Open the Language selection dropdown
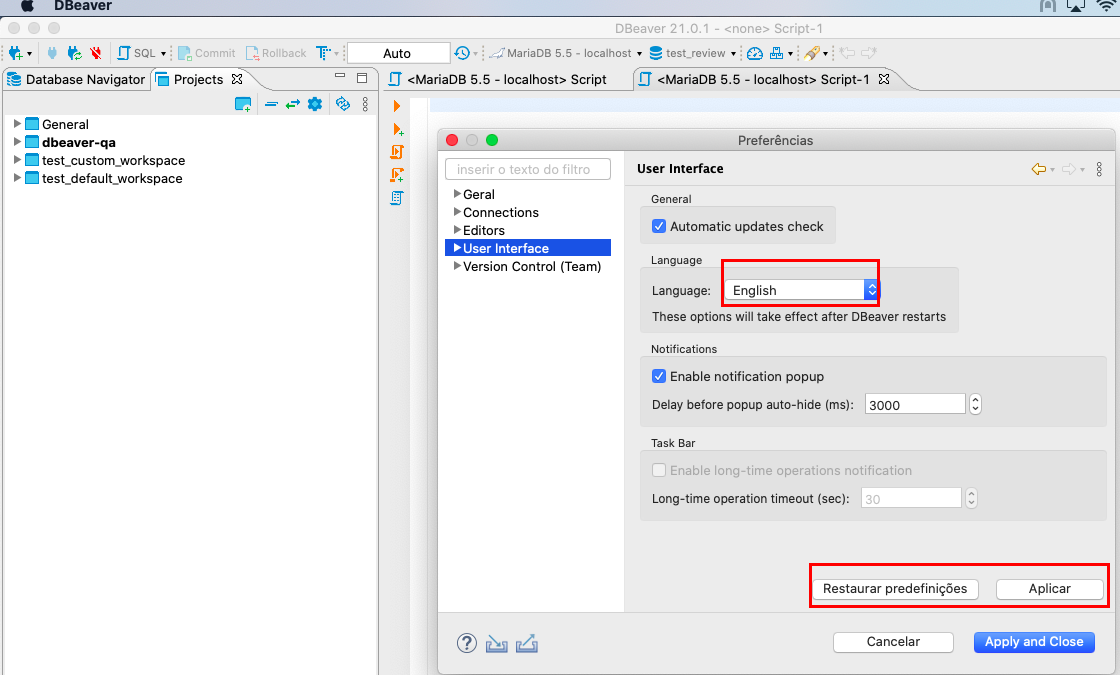Image resolution: width=1120 pixels, height=675 pixels. click(871, 290)
